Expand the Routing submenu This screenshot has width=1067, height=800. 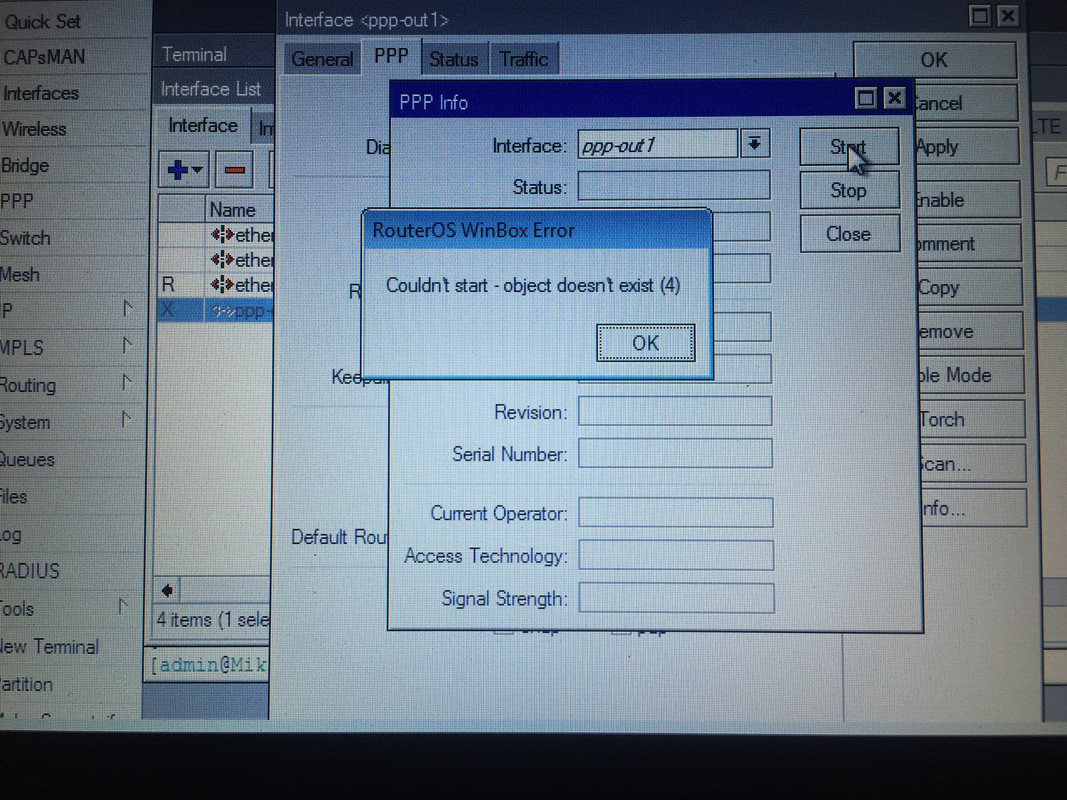126,383
